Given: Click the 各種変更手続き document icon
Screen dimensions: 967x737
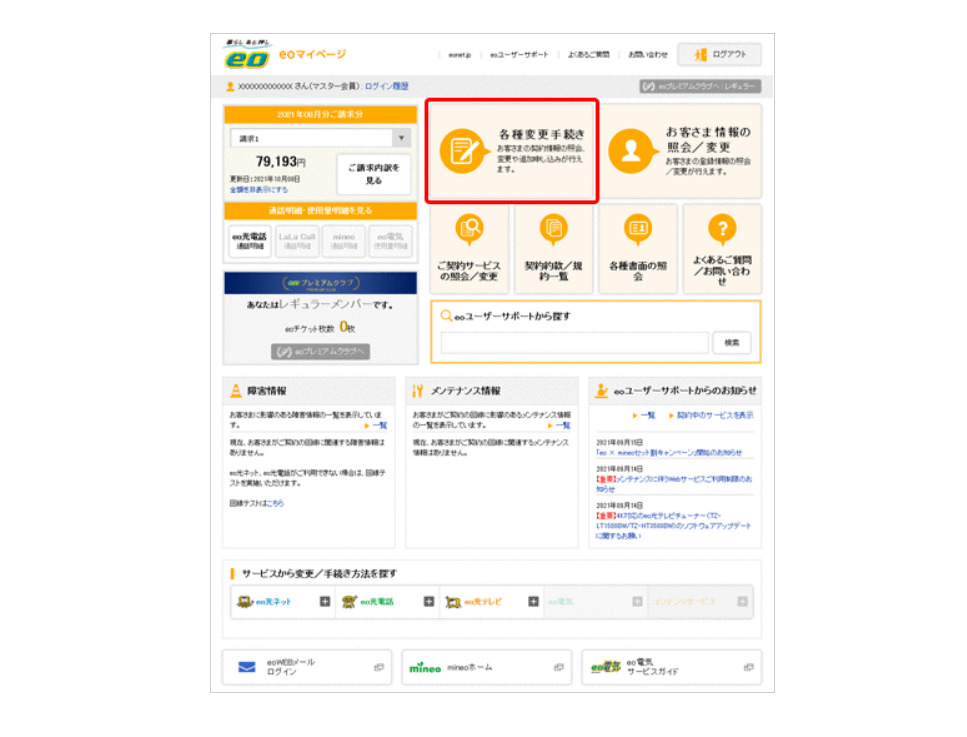Looking at the screenshot, I should [x=461, y=151].
